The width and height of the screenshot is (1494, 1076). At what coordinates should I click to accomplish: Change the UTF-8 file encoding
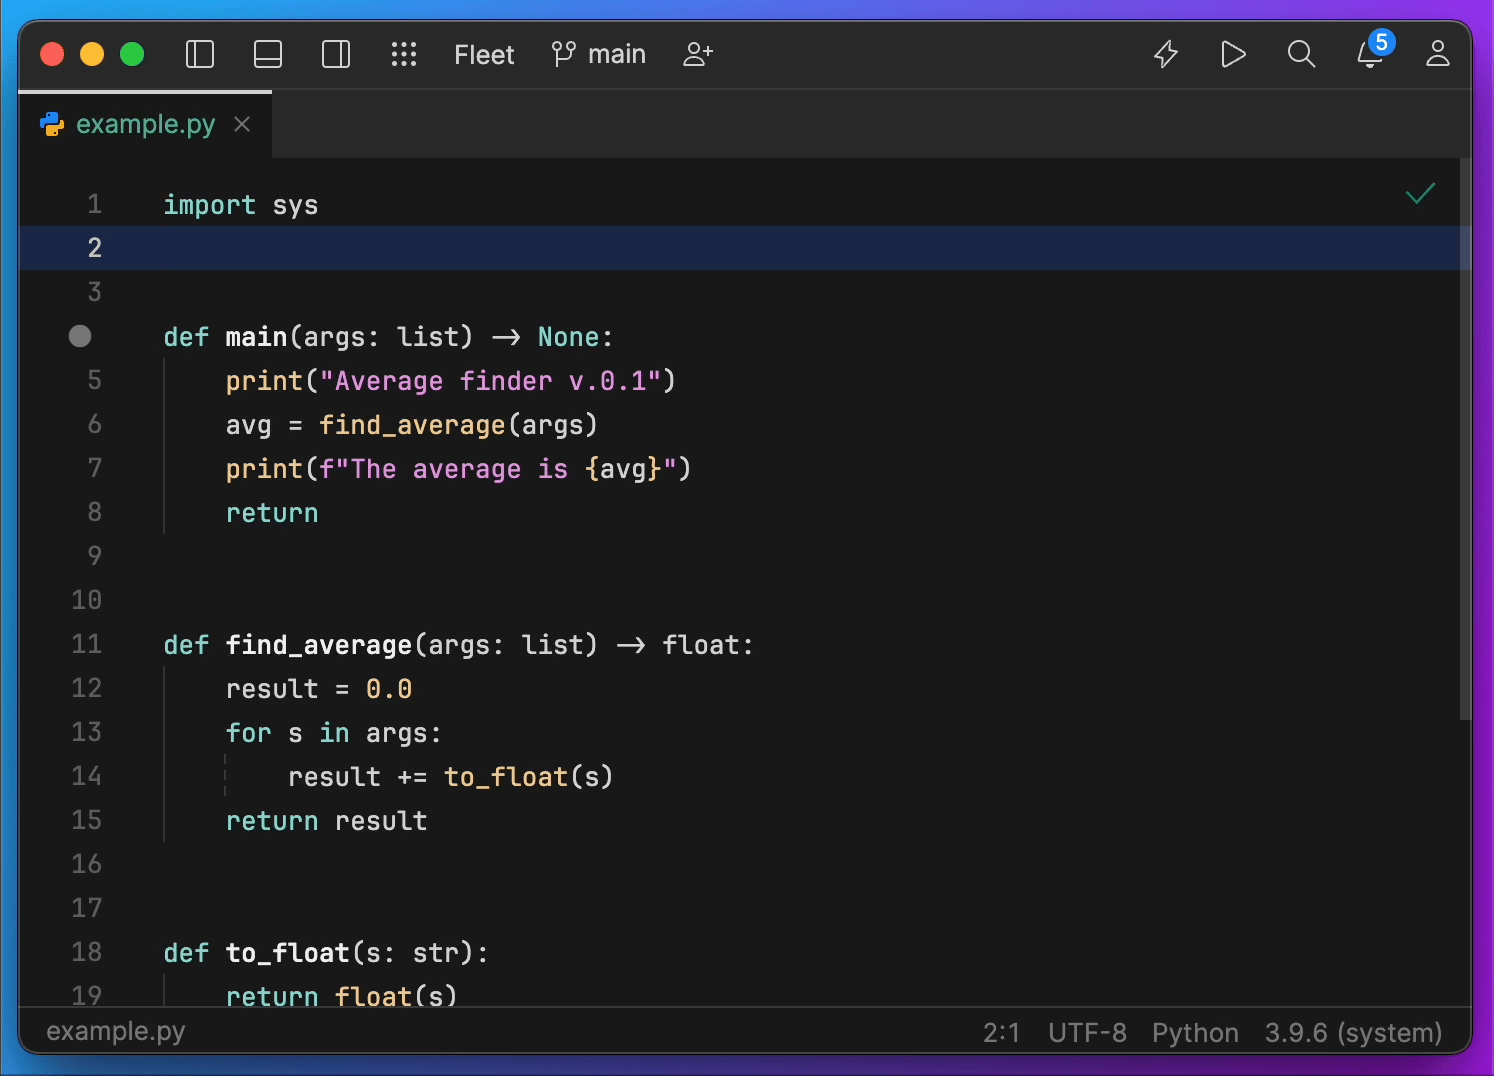pos(1087,1033)
